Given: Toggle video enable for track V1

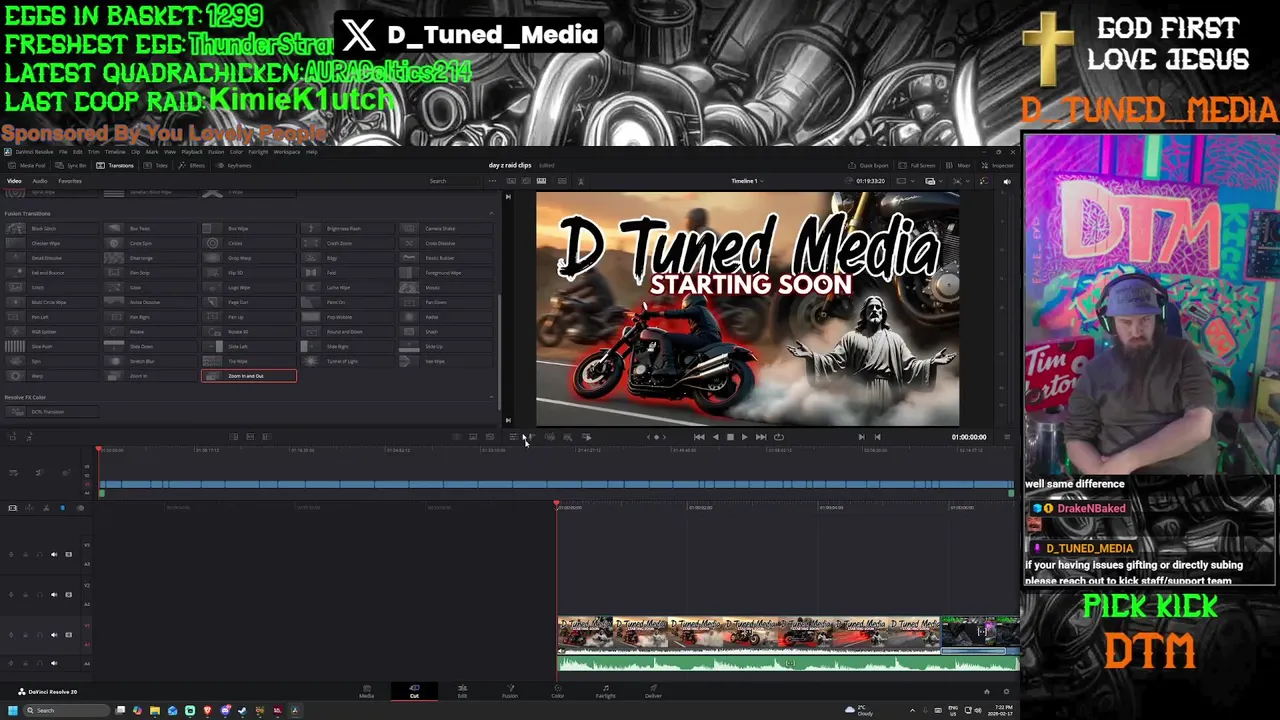Looking at the screenshot, I should pos(69,635).
